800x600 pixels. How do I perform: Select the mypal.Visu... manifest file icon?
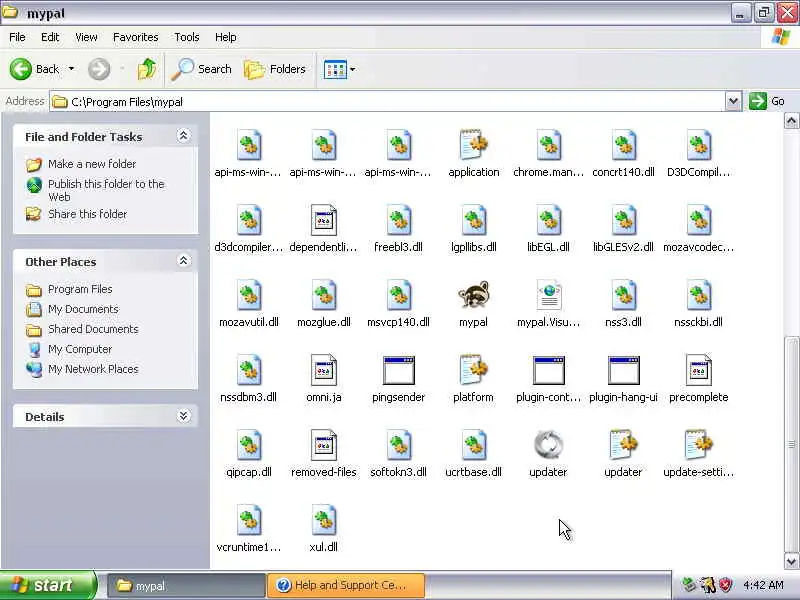pos(548,294)
